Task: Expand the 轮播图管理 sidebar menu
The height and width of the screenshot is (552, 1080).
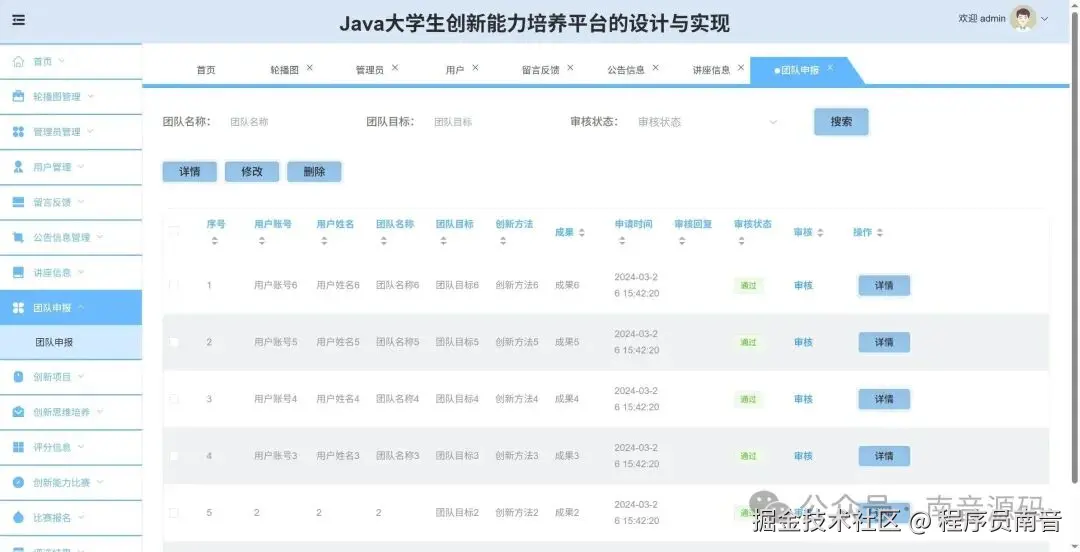Action: point(91,96)
